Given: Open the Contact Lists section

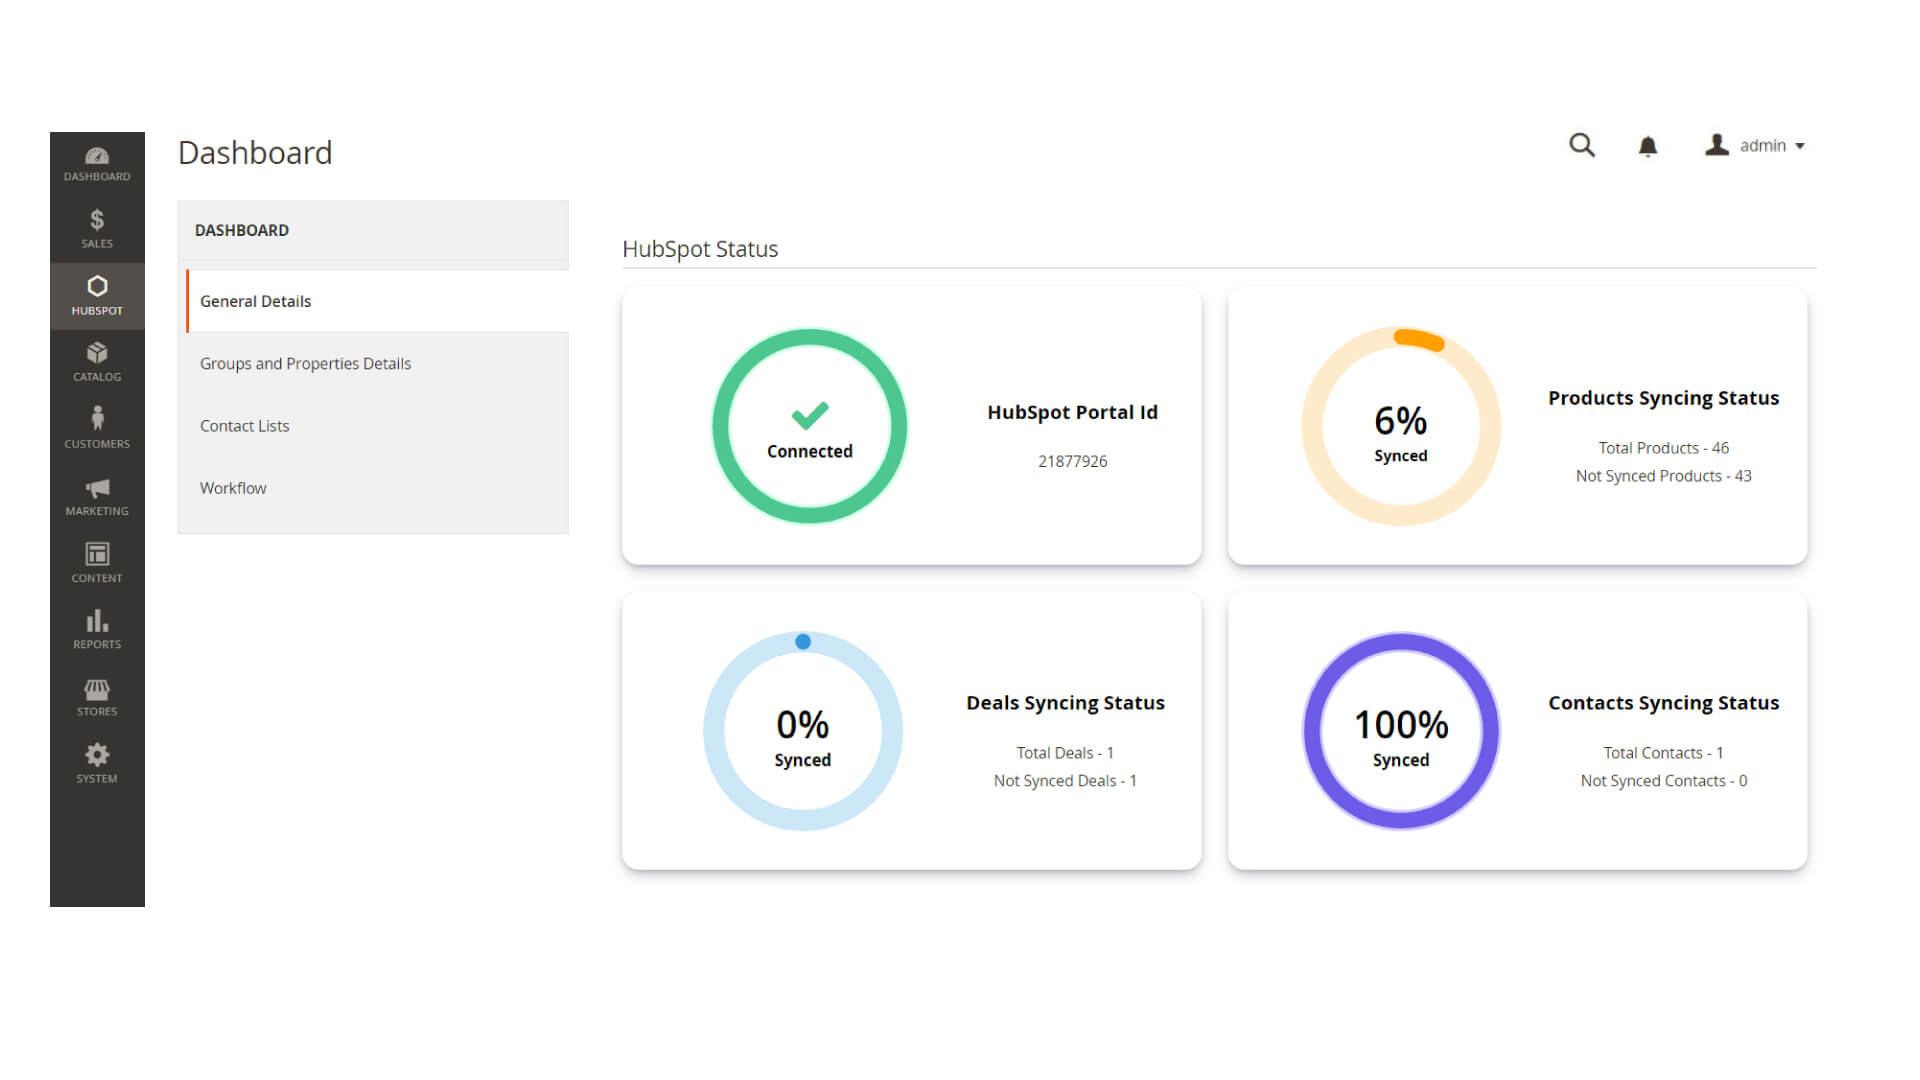Looking at the screenshot, I should [244, 425].
